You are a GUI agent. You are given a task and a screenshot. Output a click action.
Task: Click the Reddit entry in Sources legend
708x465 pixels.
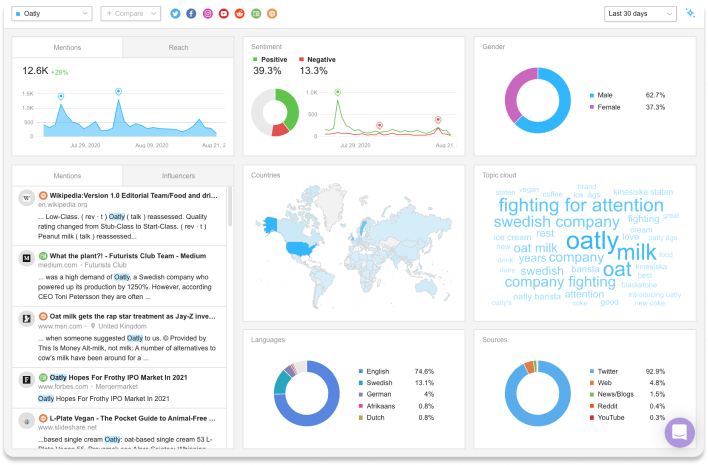[627, 406]
